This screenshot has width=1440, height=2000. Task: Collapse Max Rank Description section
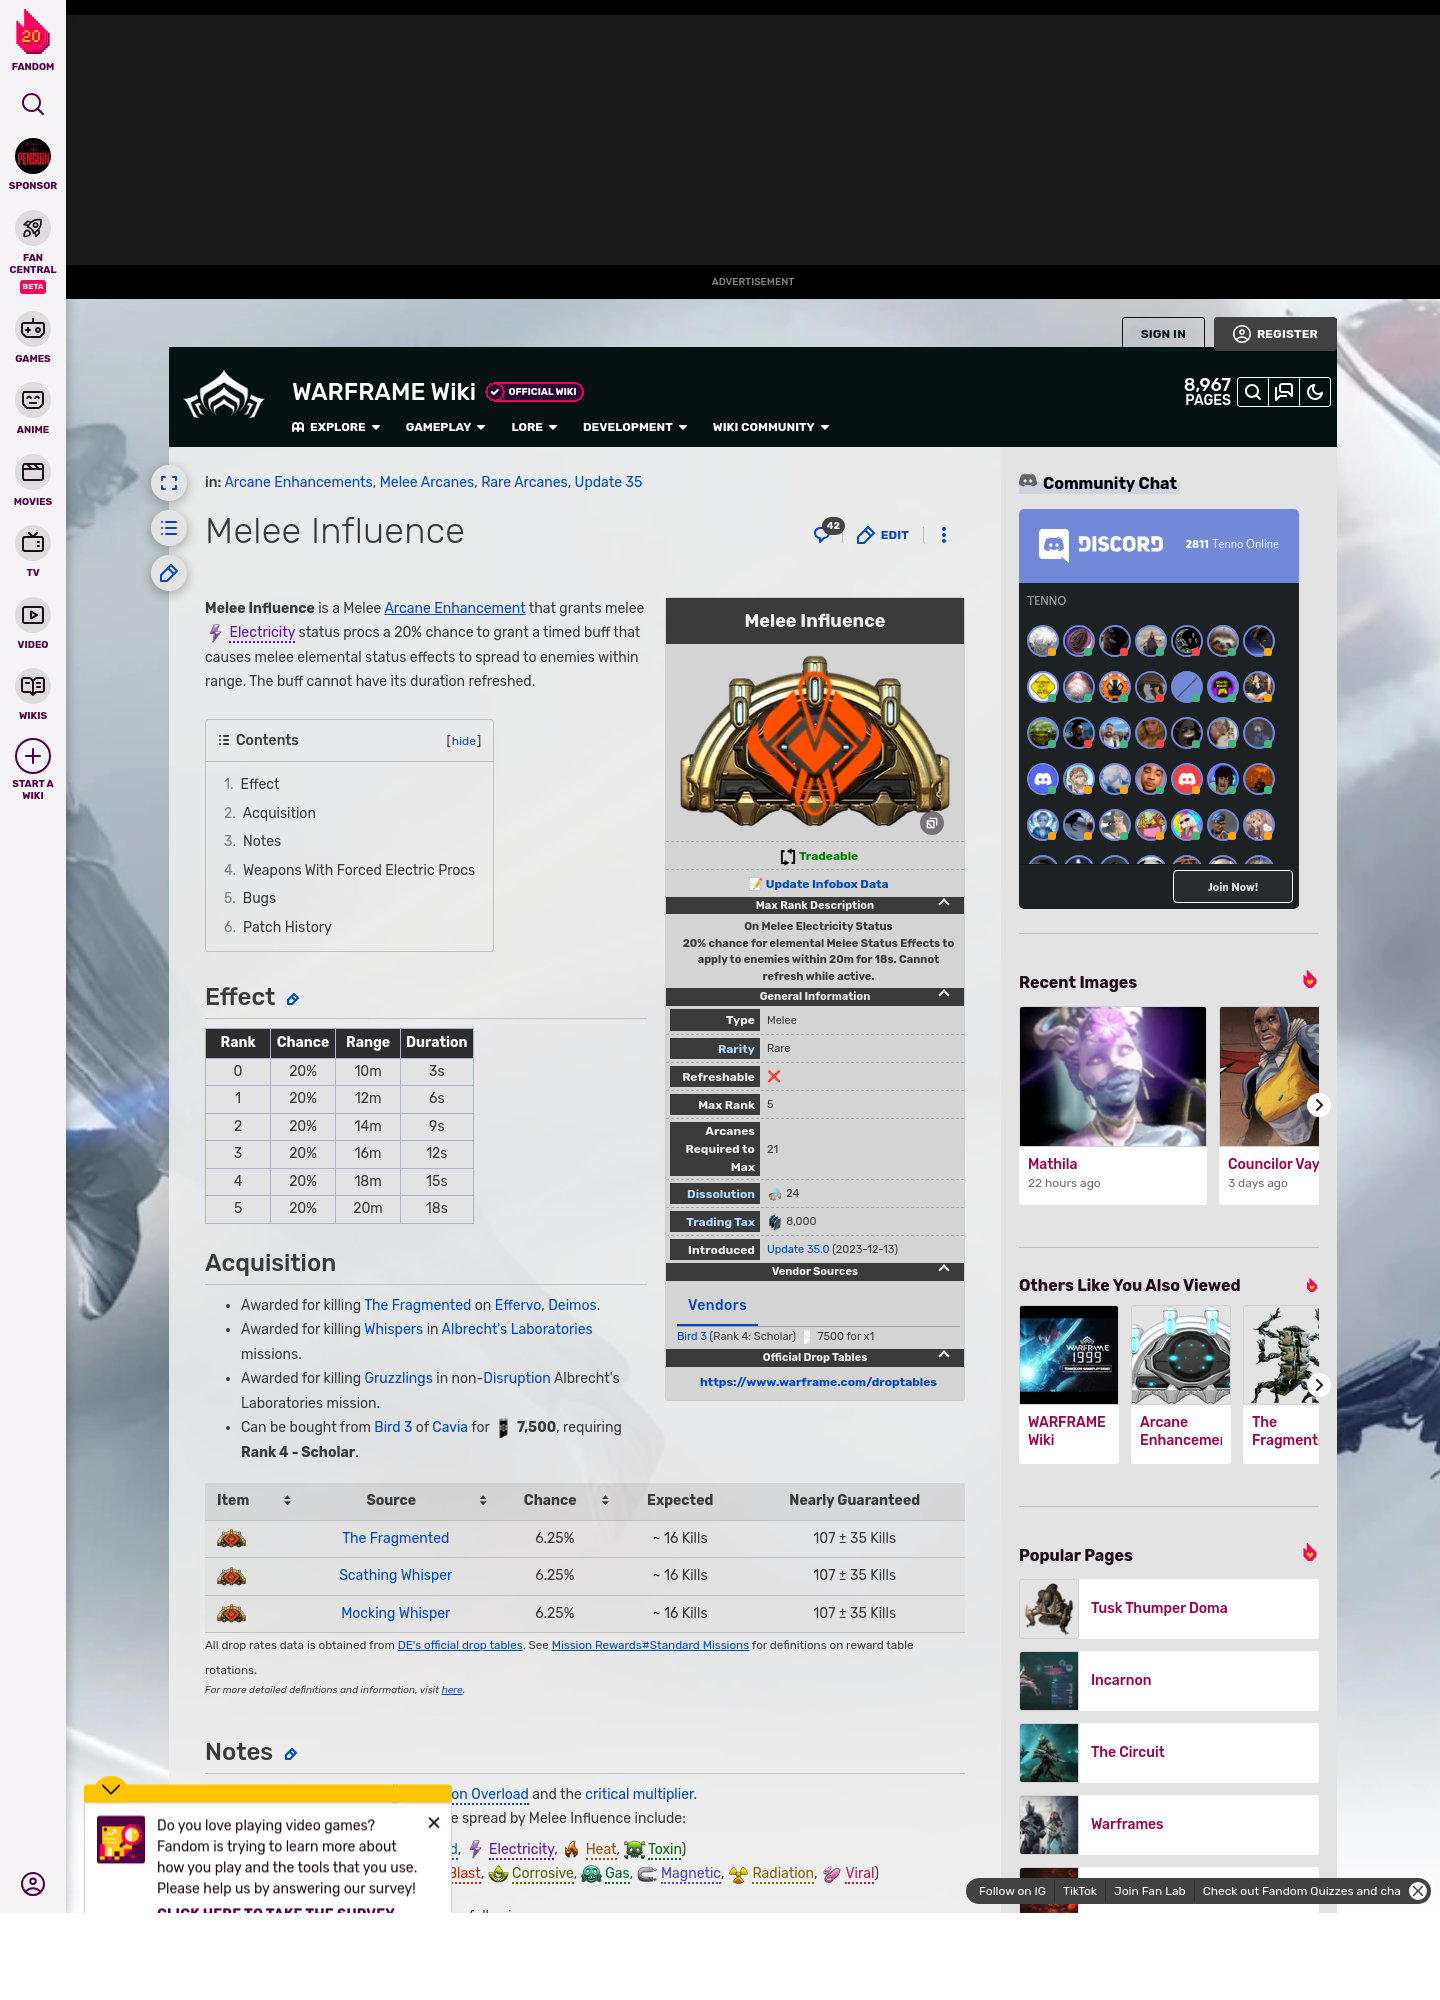(944, 903)
